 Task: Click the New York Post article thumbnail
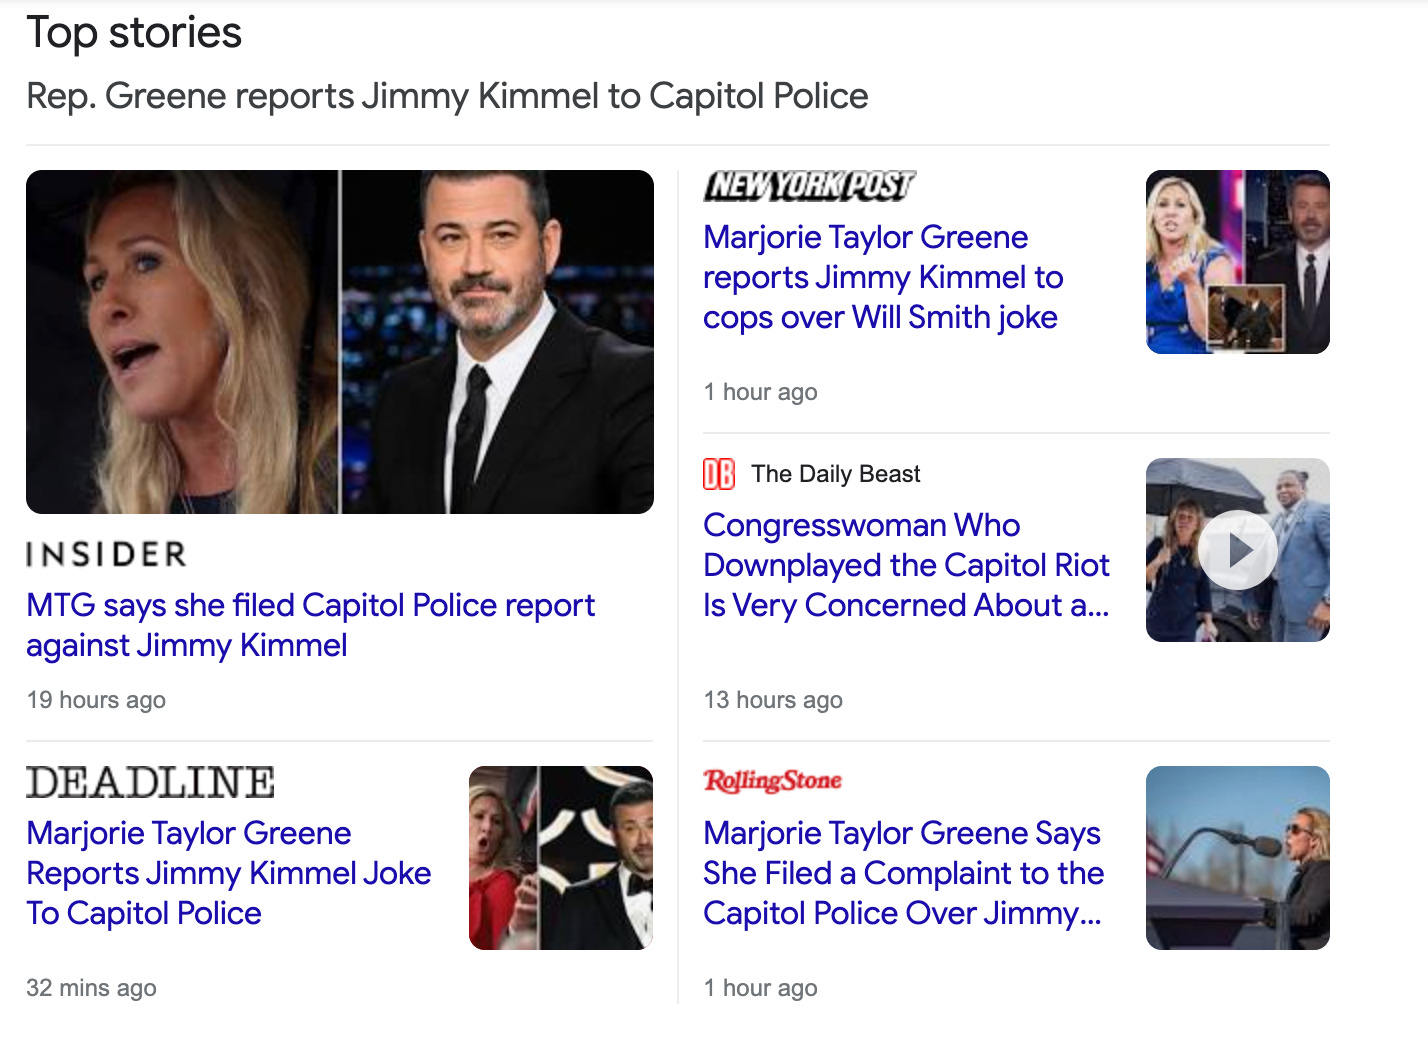pos(1237,262)
